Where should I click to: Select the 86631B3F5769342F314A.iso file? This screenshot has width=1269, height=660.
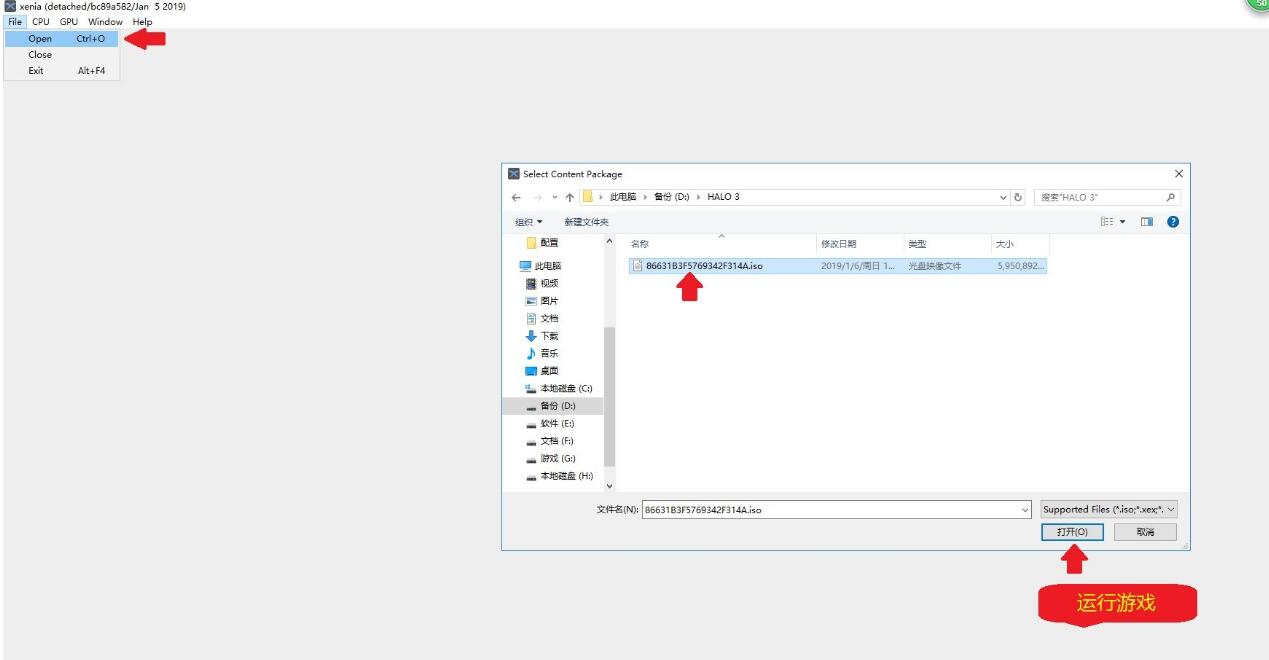click(x=704, y=266)
